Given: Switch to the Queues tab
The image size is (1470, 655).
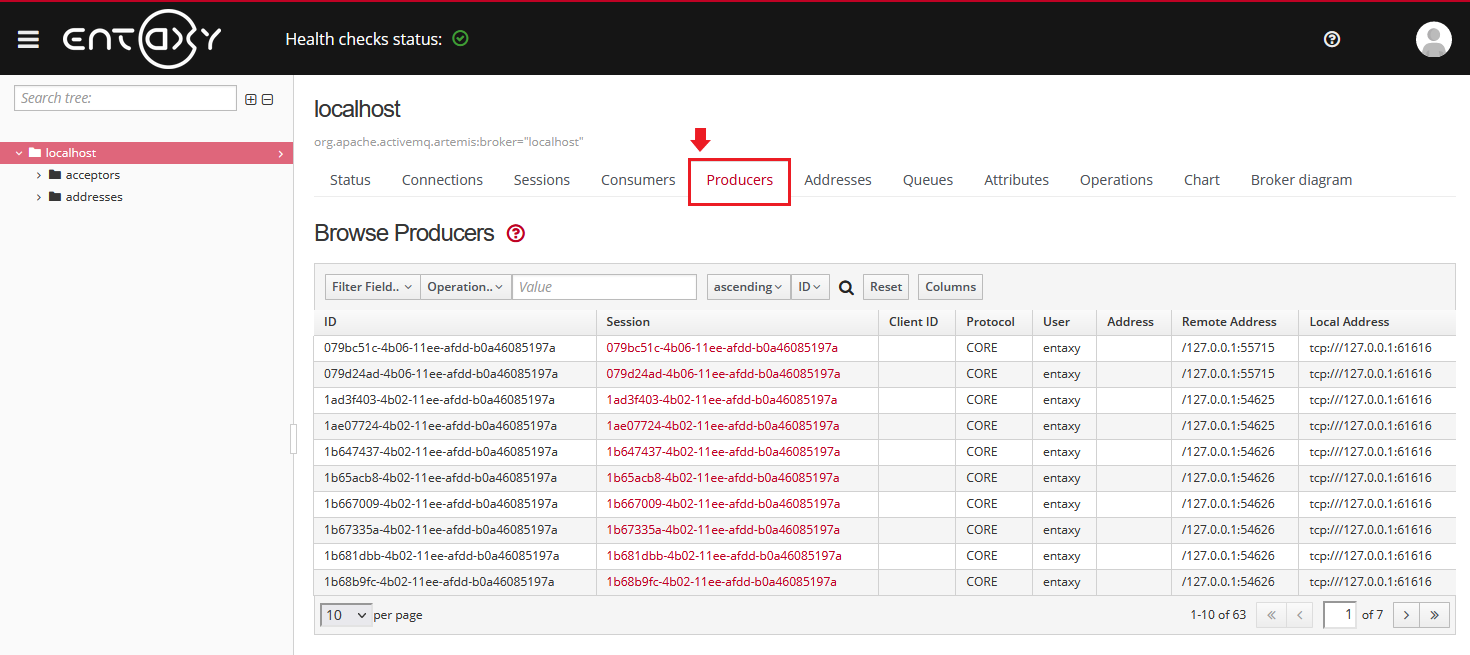Looking at the screenshot, I should pyautogui.click(x=927, y=180).
